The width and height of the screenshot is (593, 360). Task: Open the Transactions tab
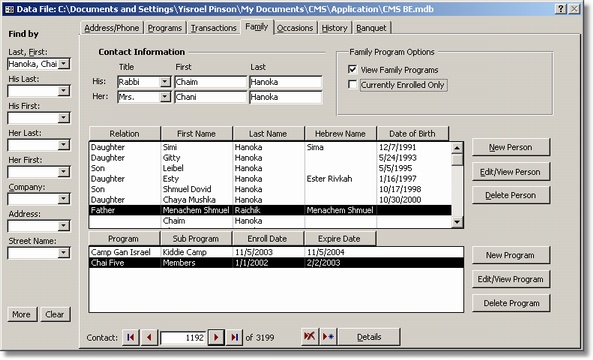point(213,28)
